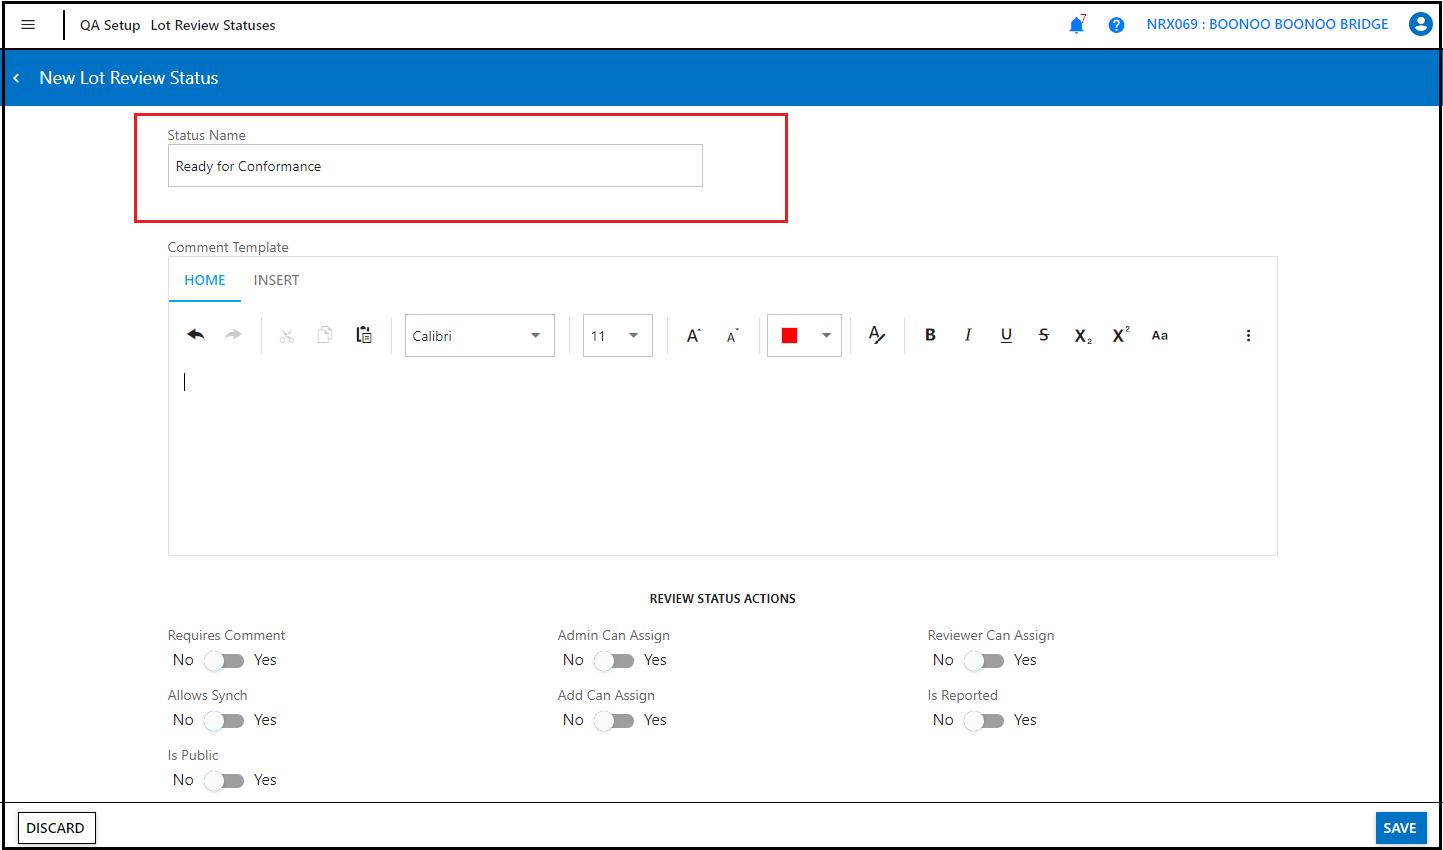Turn on Admin Can Assign
Image resolution: width=1443 pixels, height=850 pixels.
(614, 660)
